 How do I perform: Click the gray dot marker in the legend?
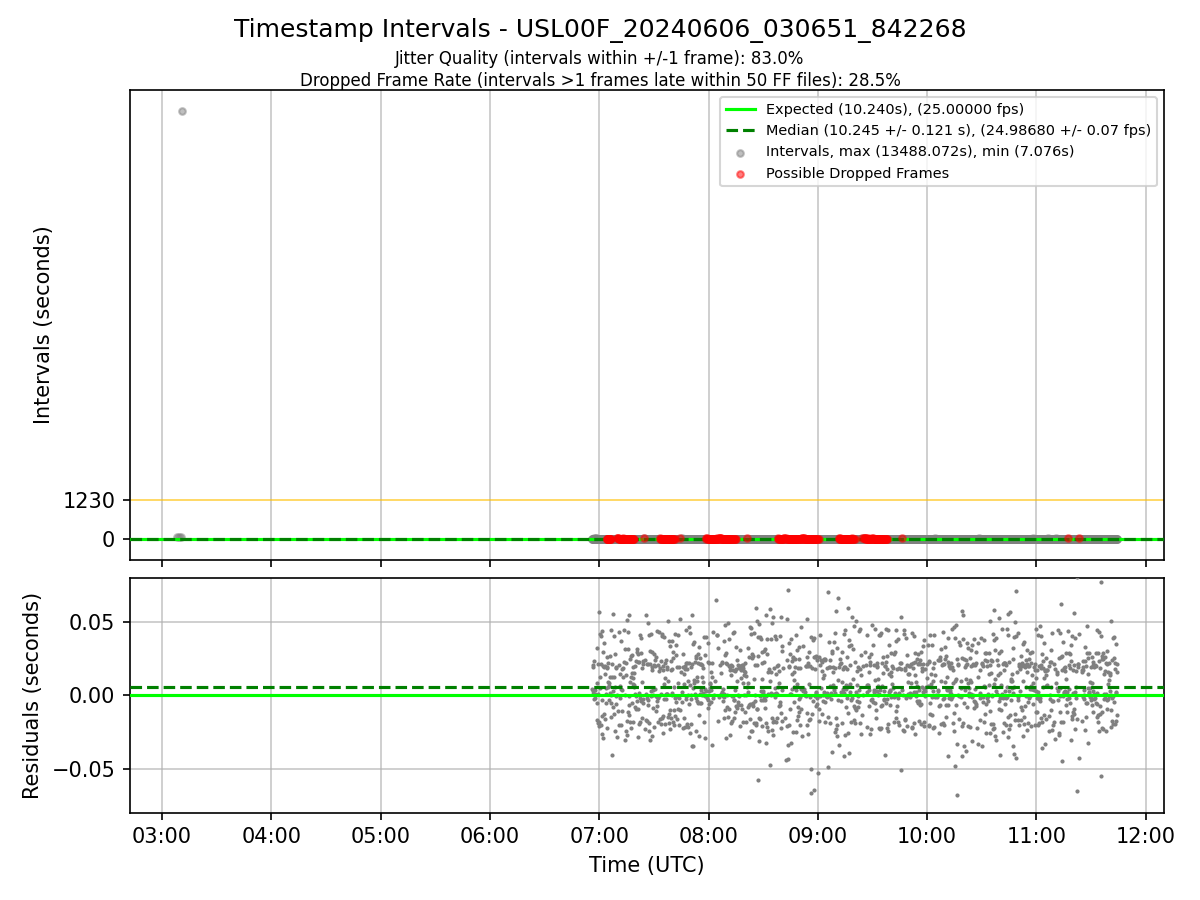tap(740, 153)
